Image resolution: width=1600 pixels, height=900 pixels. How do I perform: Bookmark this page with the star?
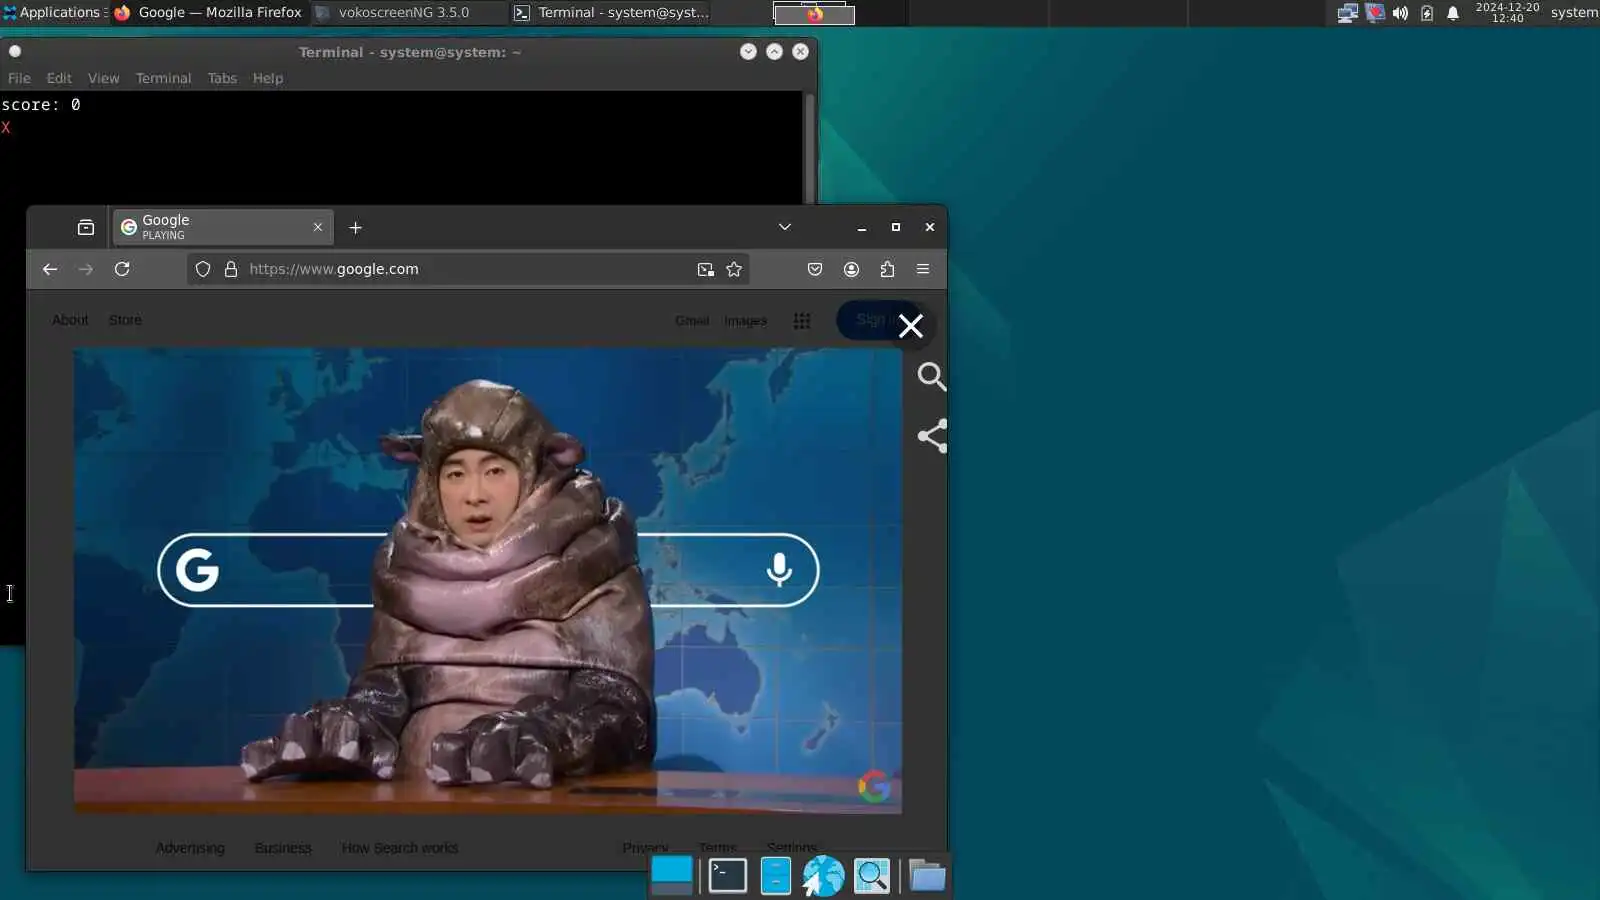click(x=734, y=269)
